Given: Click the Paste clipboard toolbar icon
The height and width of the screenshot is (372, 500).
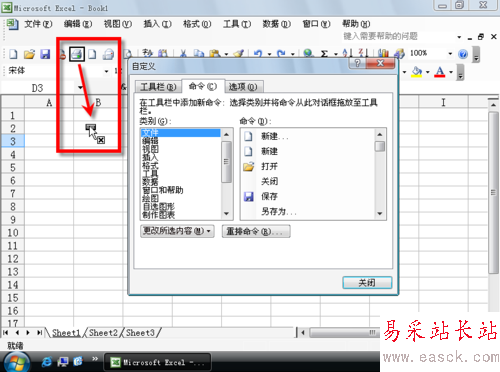Looking at the screenshot, I should [x=215, y=53].
